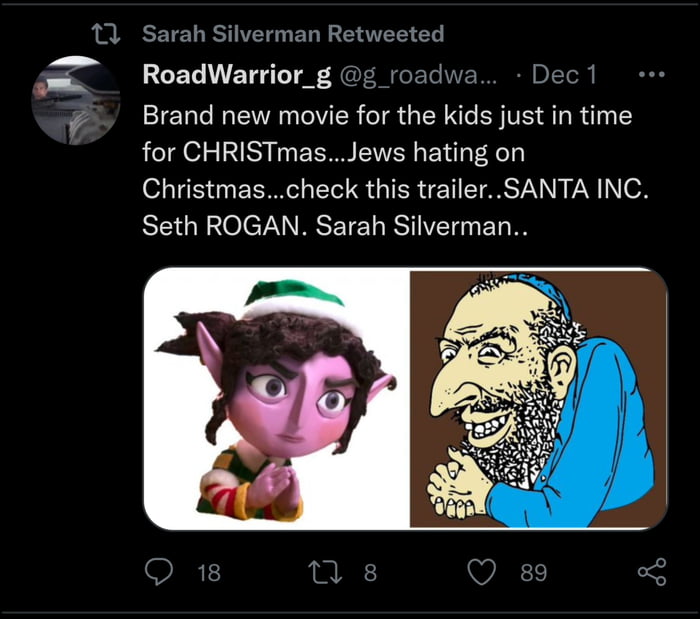Open the right image with brown background
The width and height of the screenshot is (700, 619).
538,398
